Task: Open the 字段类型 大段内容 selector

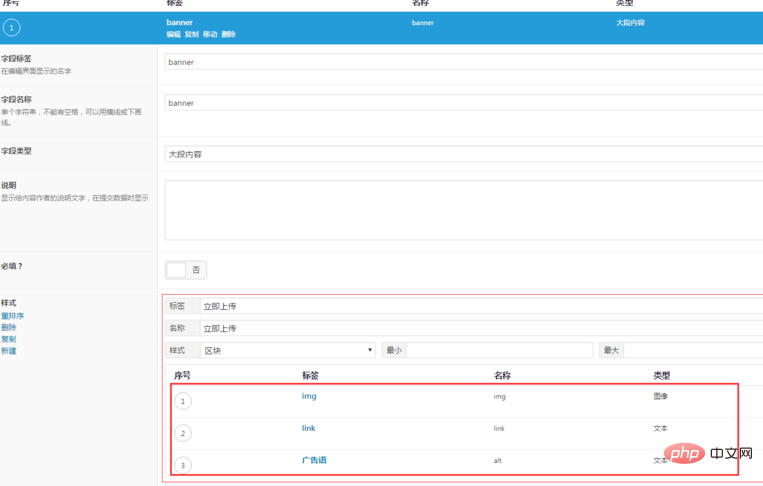Action: point(460,154)
